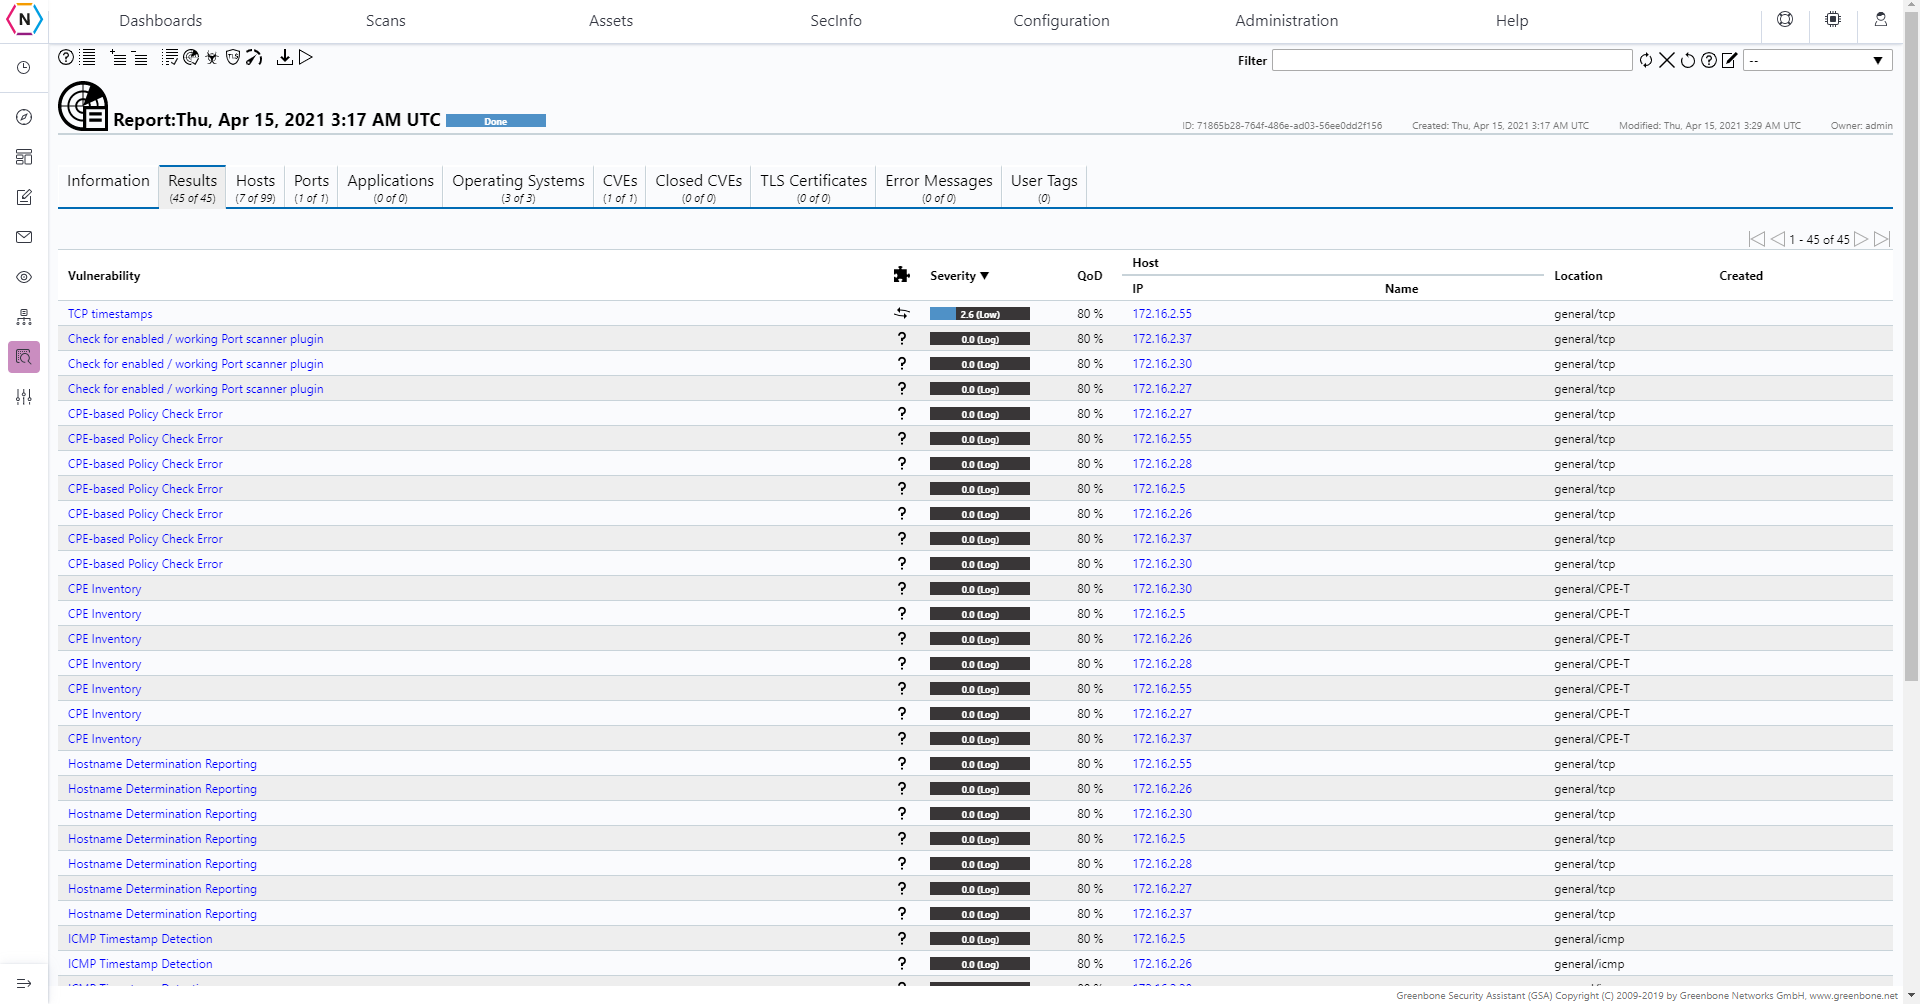Screen dimensions: 1920x1004
Task: Switch to the TLS Certificates tab
Action: click(x=813, y=186)
